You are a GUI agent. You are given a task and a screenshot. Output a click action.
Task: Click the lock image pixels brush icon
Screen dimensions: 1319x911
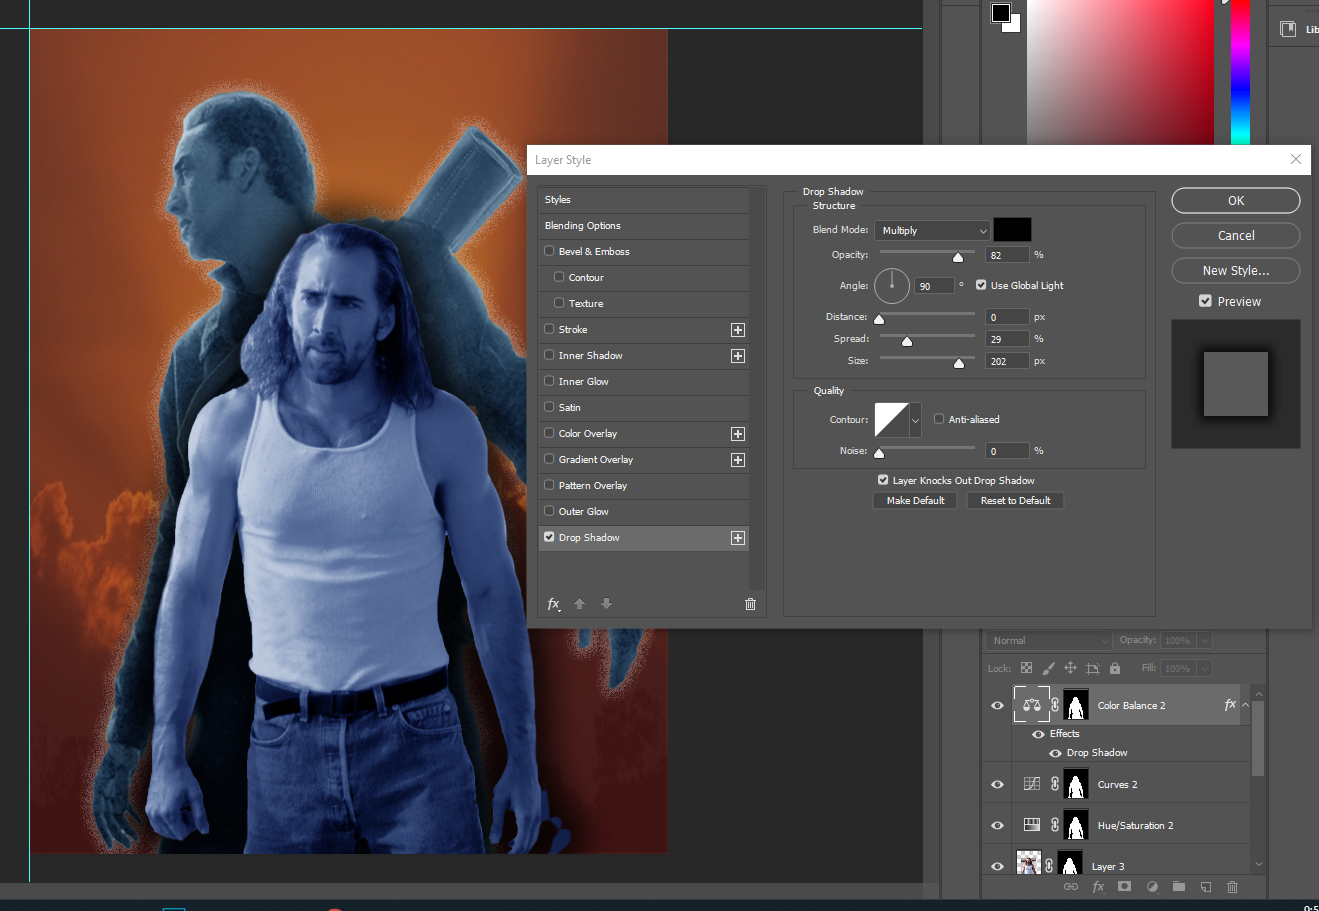(1048, 668)
